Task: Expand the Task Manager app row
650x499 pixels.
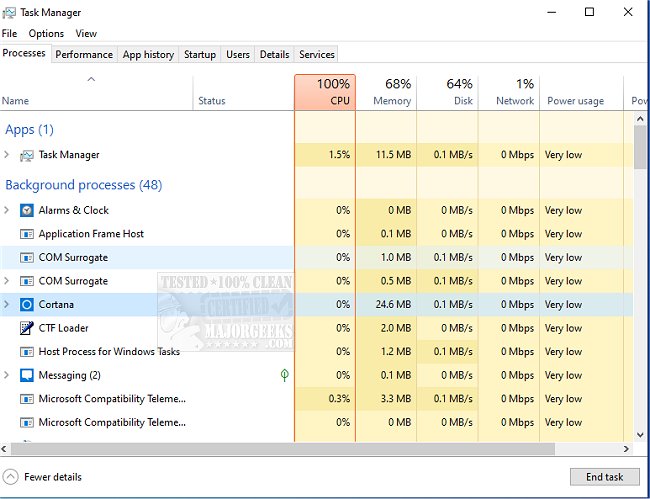Action: coord(6,155)
